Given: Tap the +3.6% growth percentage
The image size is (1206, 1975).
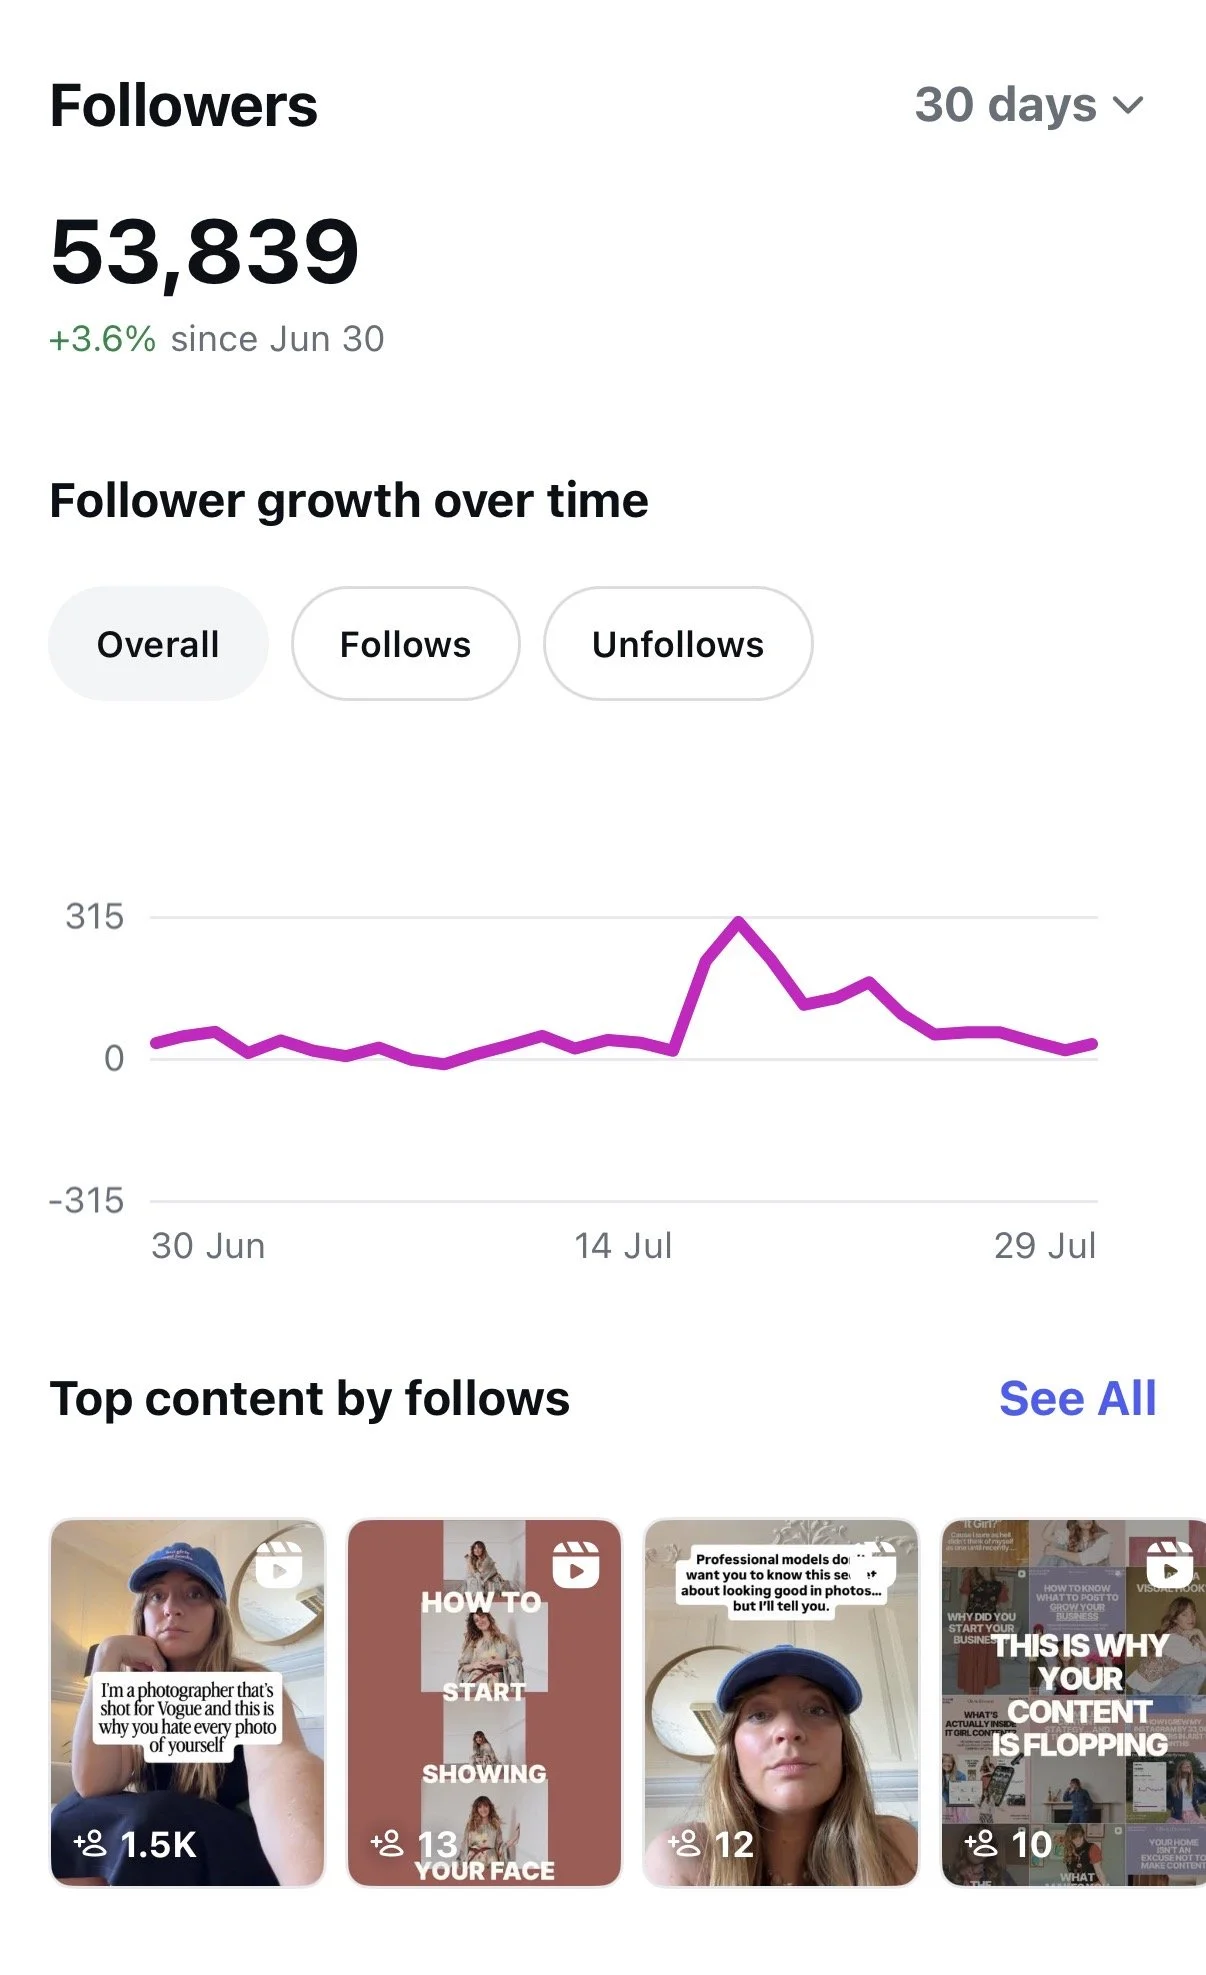Looking at the screenshot, I should (103, 339).
